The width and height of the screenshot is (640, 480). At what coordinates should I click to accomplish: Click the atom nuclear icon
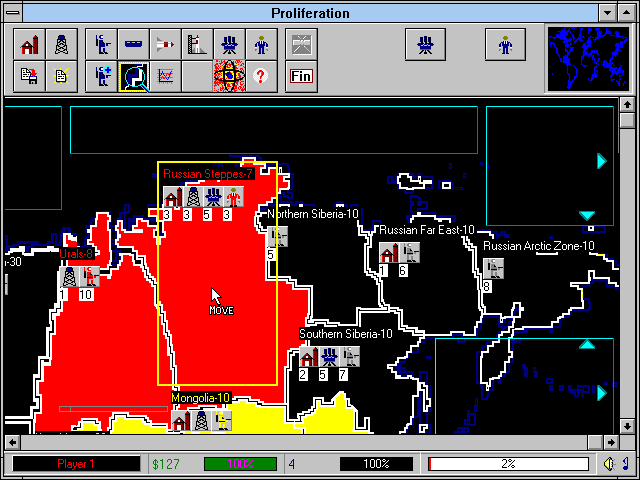[x=229, y=76]
